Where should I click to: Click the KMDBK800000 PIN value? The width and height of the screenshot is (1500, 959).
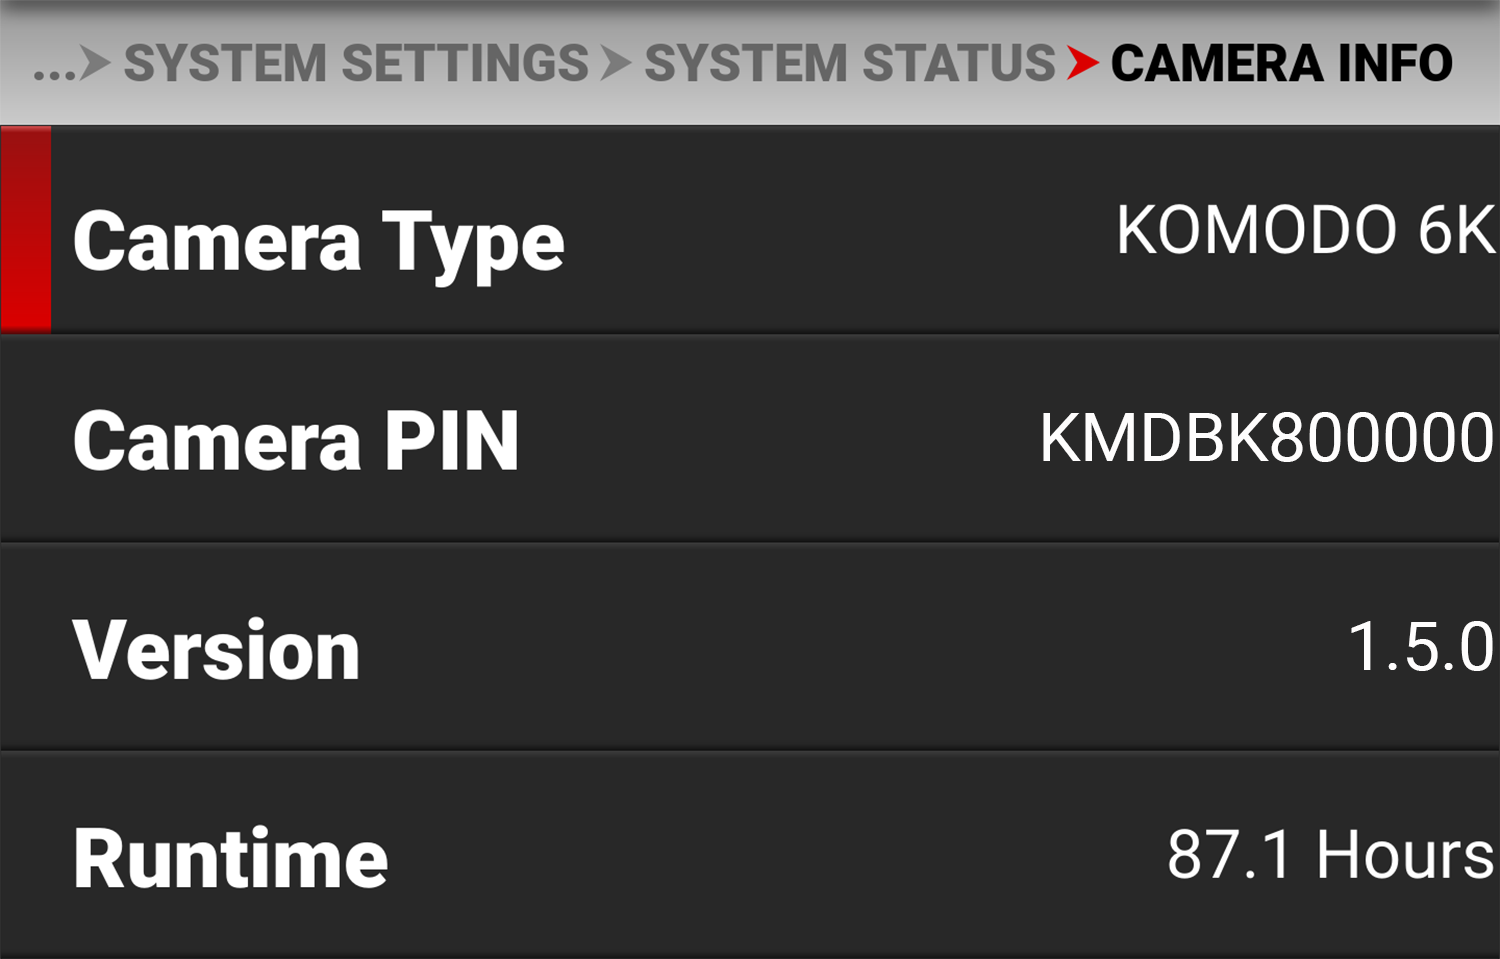(x=1267, y=438)
